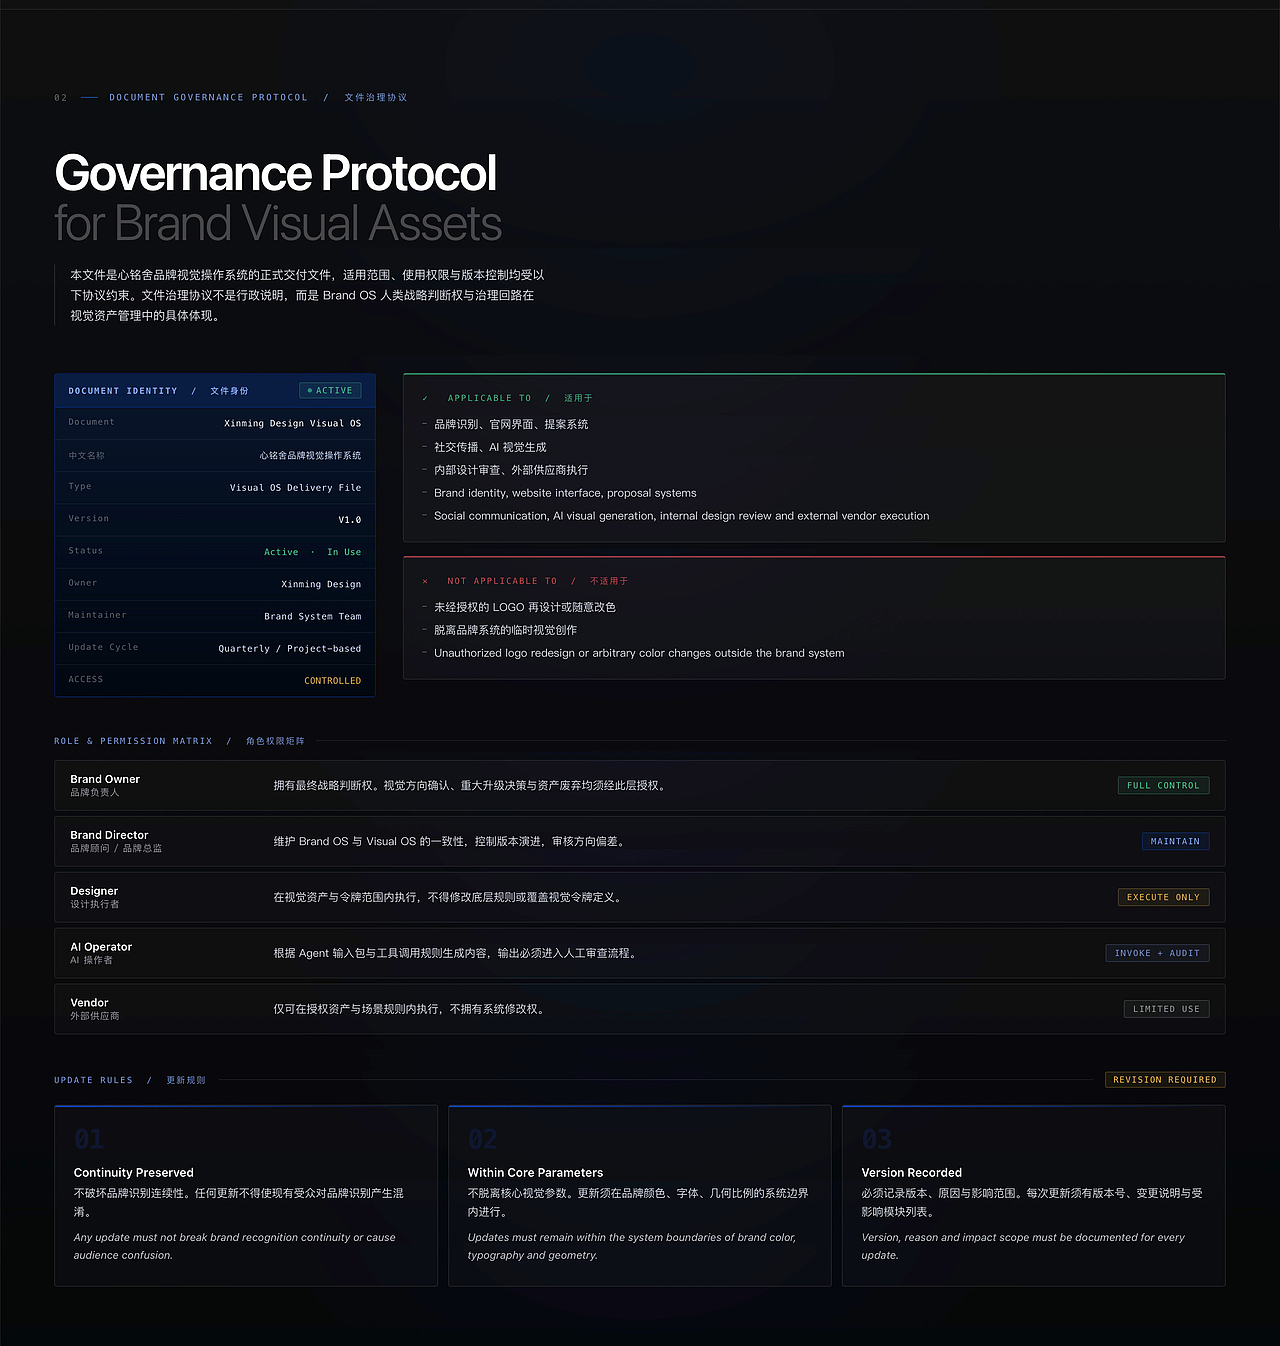Click the REVISION REQUIRED tag
Image resolution: width=1280 pixels, height=1346 pixels.
(1165, 1080)
